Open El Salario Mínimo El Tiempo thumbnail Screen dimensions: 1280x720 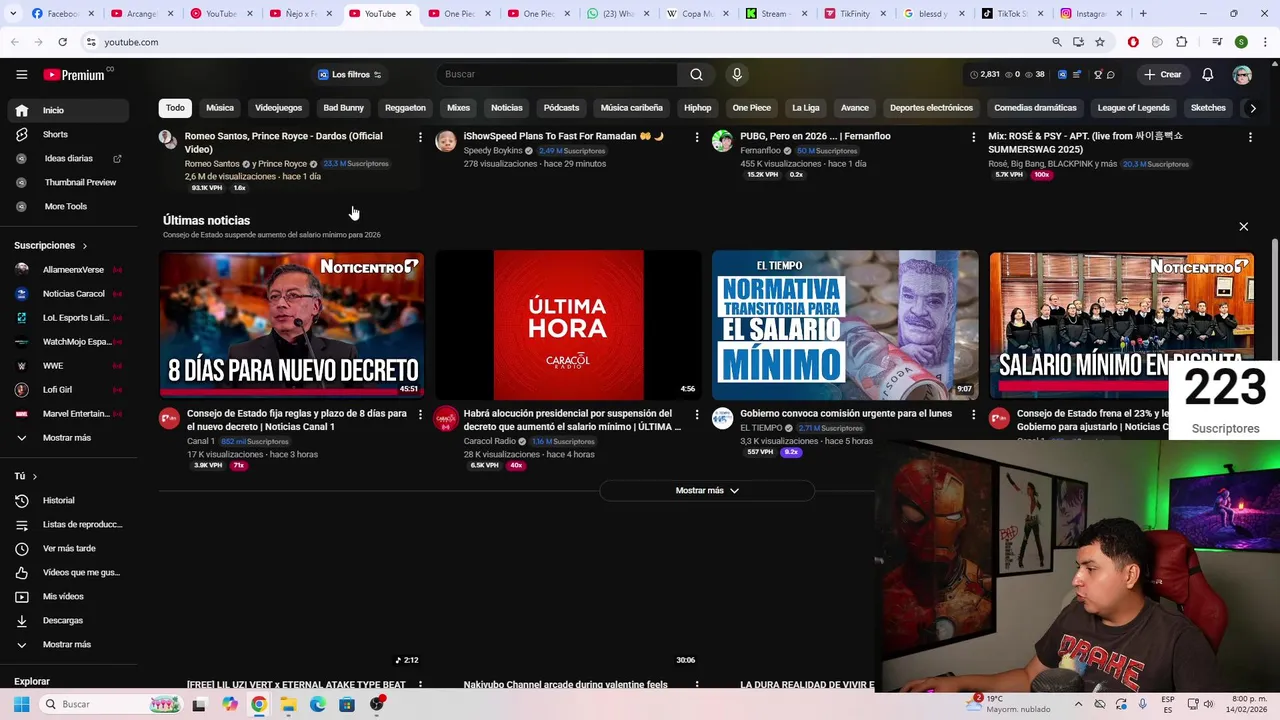coord(845,325)
